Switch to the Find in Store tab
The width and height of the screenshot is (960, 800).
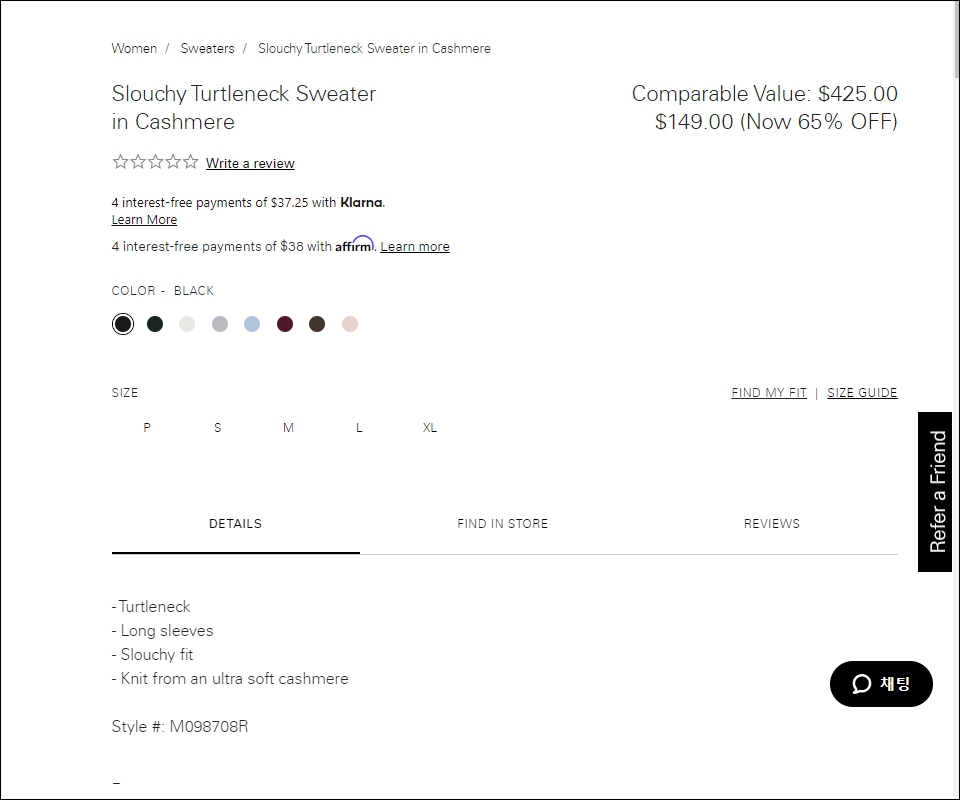pyautogui.click(x=503, y=524)
